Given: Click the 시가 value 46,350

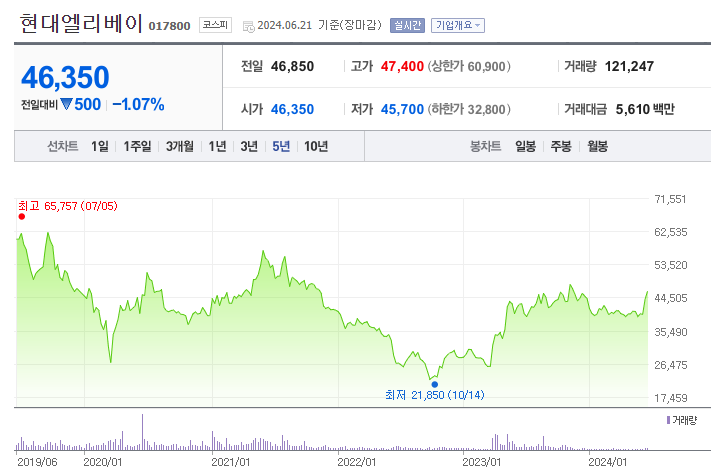Looking at the screenshot, I should click(292, 109).
